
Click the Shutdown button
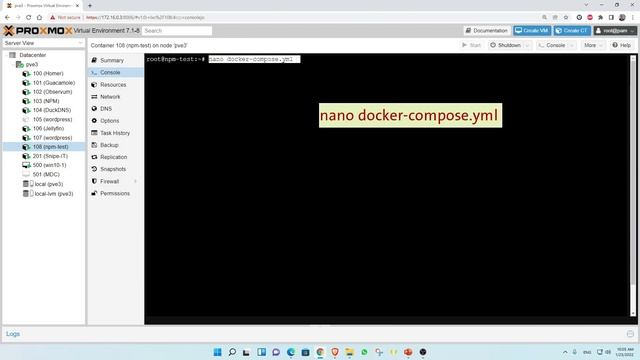point(505,45)
